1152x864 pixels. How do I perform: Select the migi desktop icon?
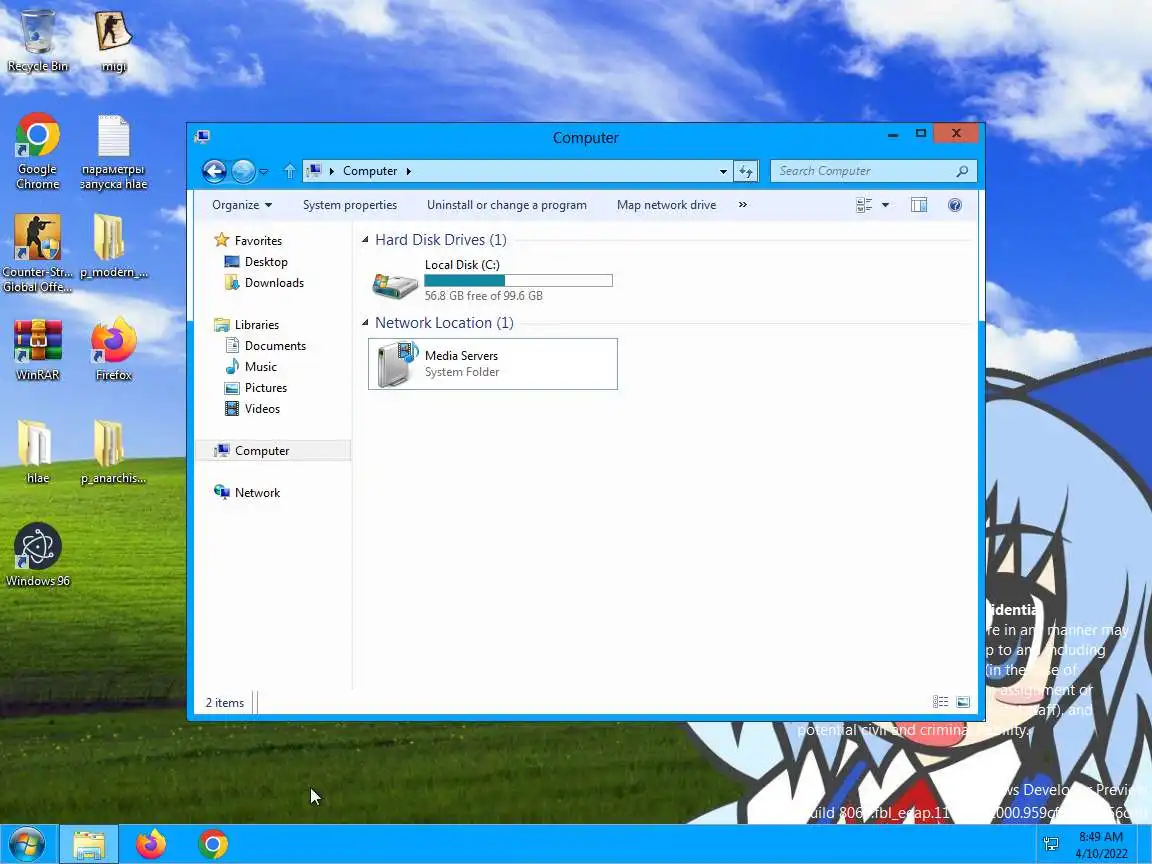click(x=113, y=41)
